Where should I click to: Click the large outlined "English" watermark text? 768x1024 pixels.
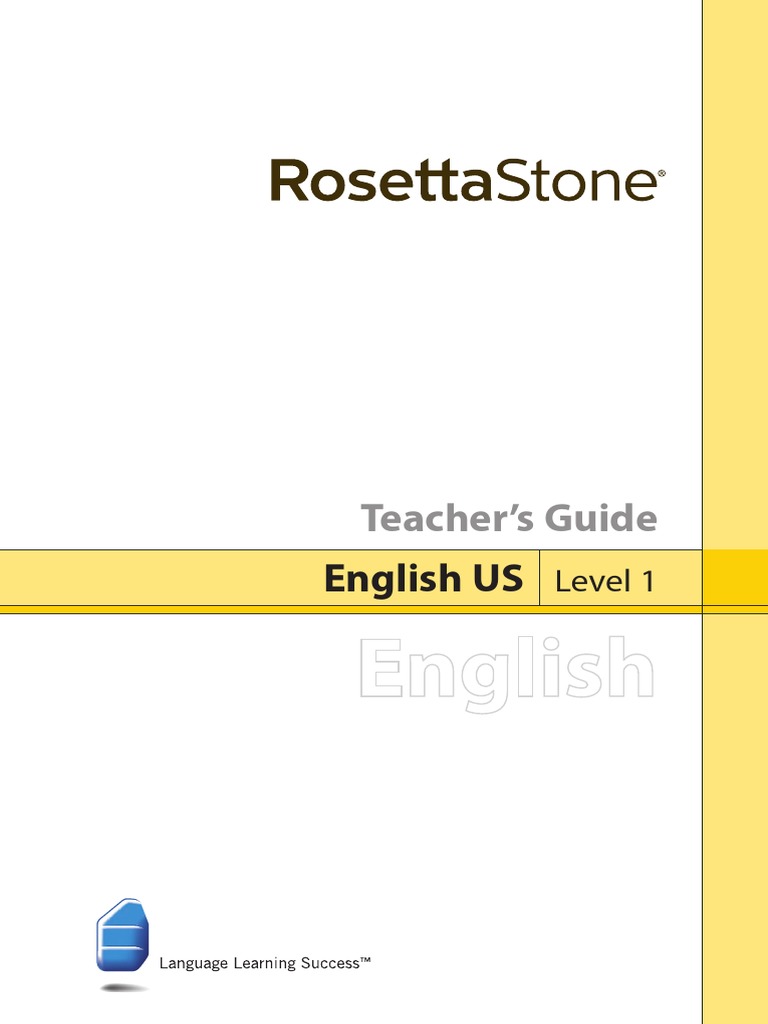pyautogui.click(x=507, y=671)
